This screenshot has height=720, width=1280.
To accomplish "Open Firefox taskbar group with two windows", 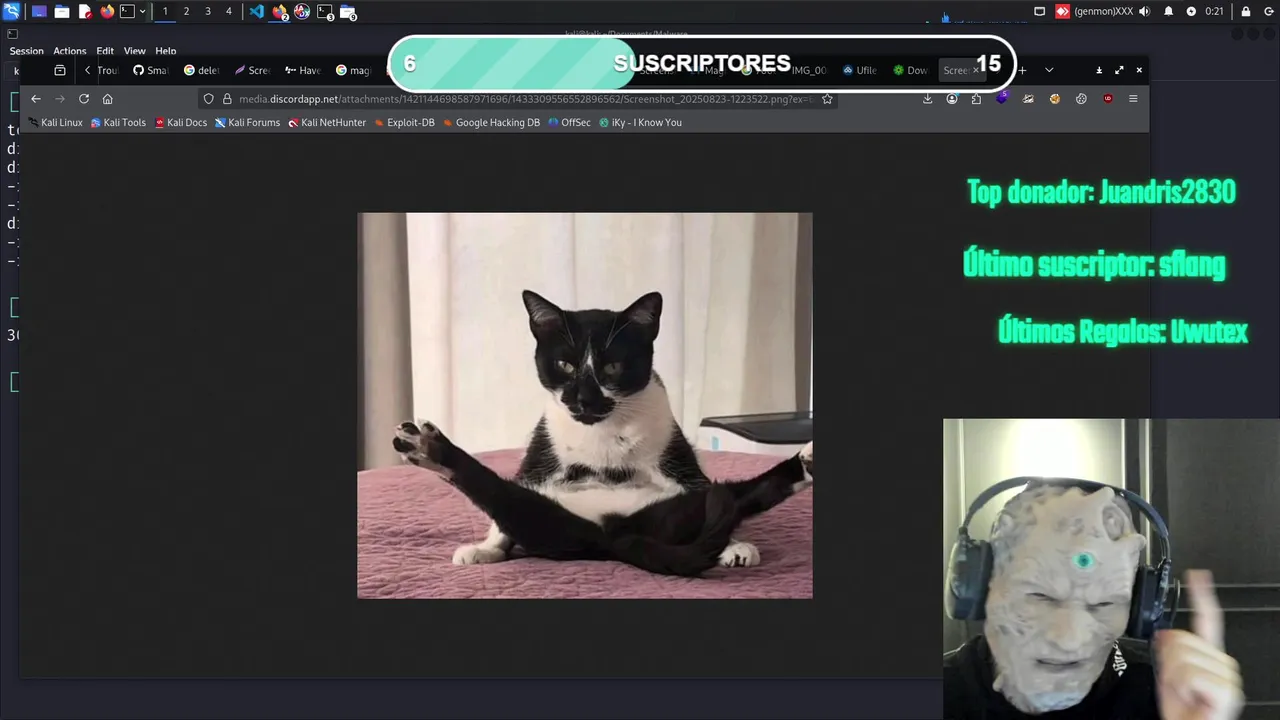I will (x=280, y=12).
